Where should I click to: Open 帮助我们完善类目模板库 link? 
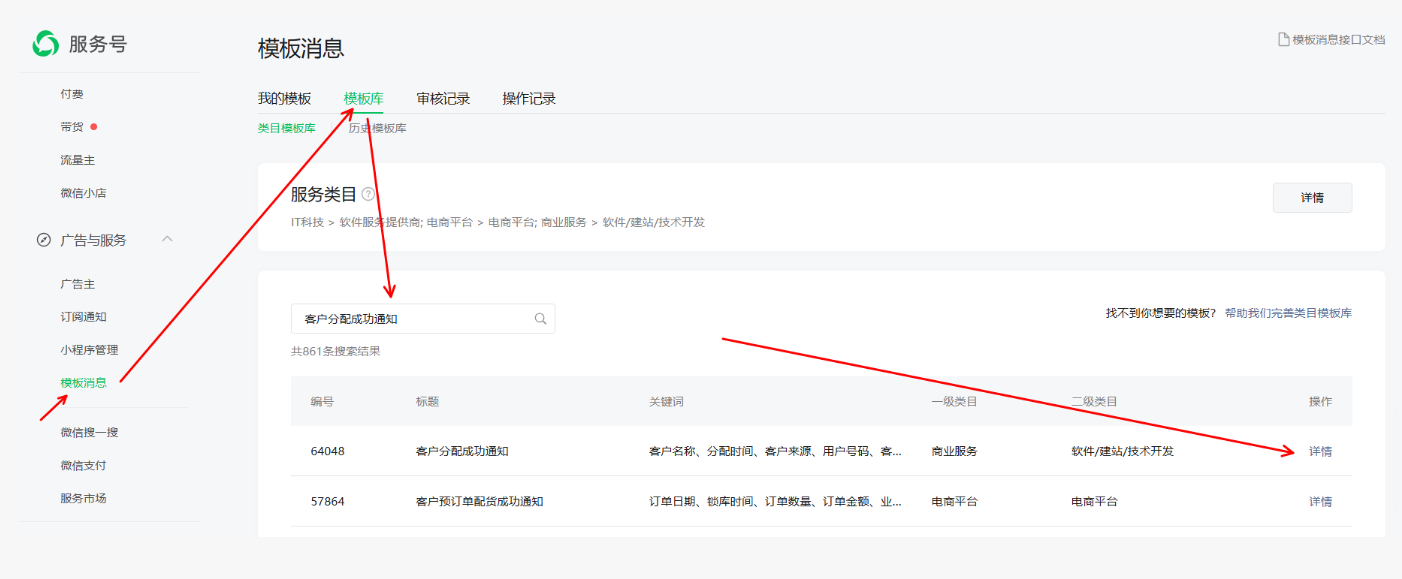(x=1288, y=313)
